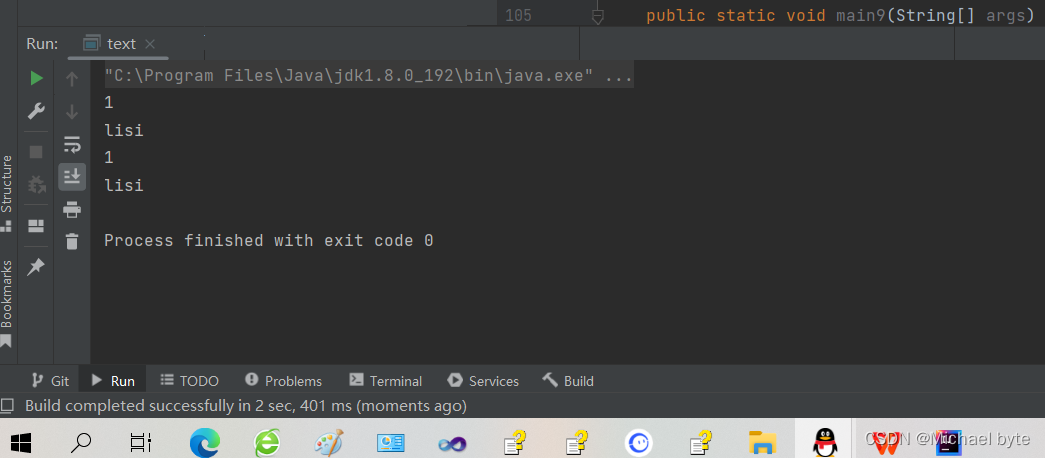Viewport: 1045px width, 458px height.
Task: Open the Git tool window
Action: 51,381
